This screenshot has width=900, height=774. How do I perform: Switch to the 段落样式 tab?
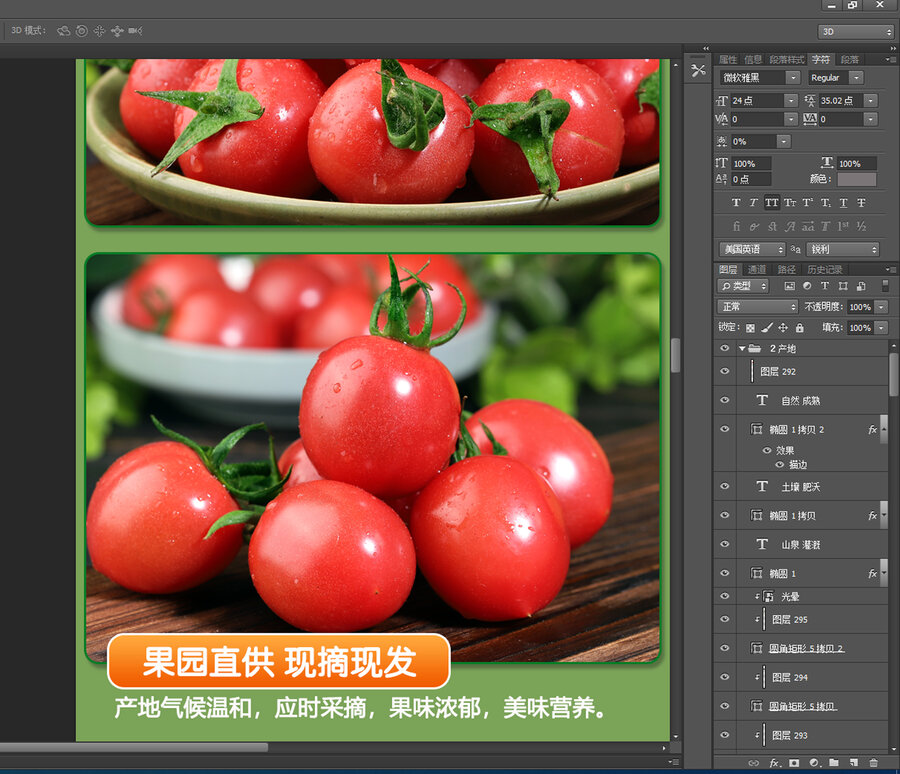[787, 59]
